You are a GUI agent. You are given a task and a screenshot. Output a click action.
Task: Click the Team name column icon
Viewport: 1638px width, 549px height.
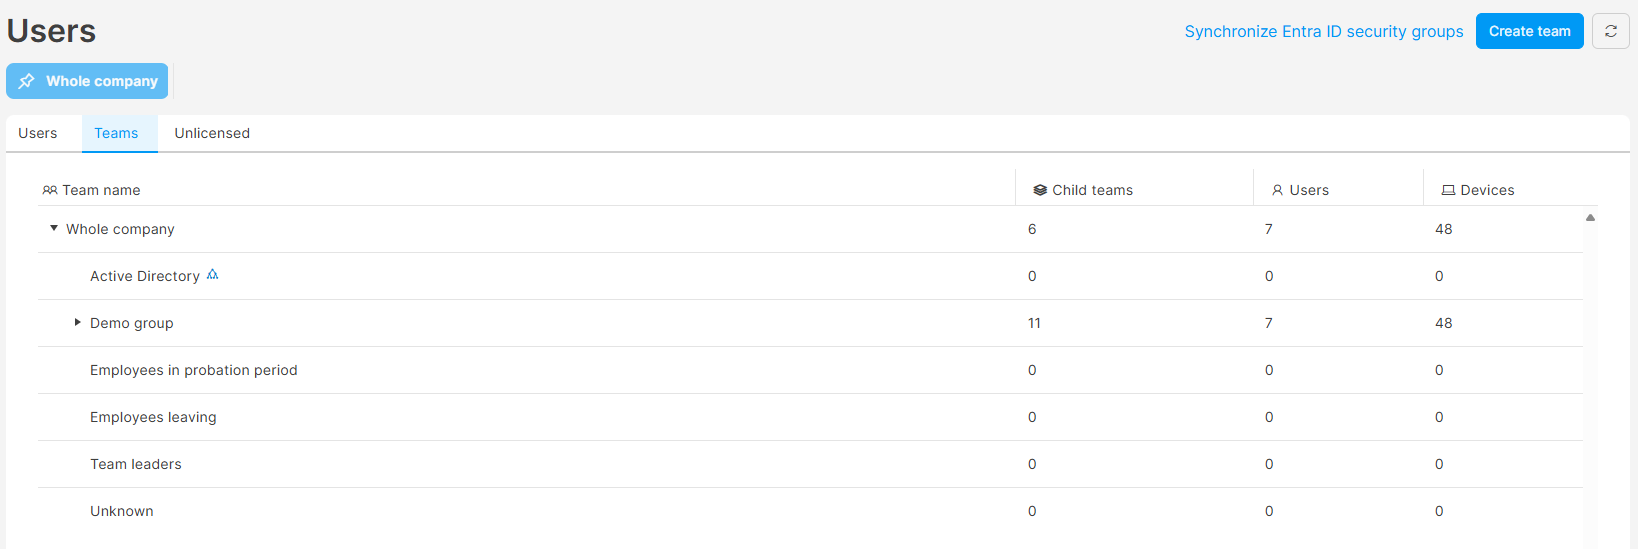[x=50, y=190]
